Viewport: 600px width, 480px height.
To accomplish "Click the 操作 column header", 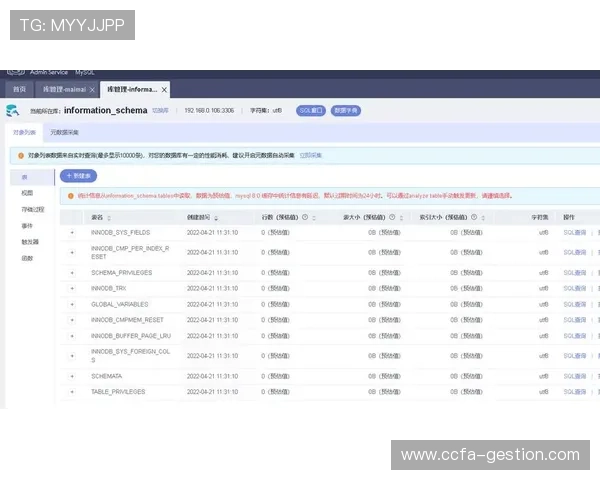I will [x=569, y=217].
